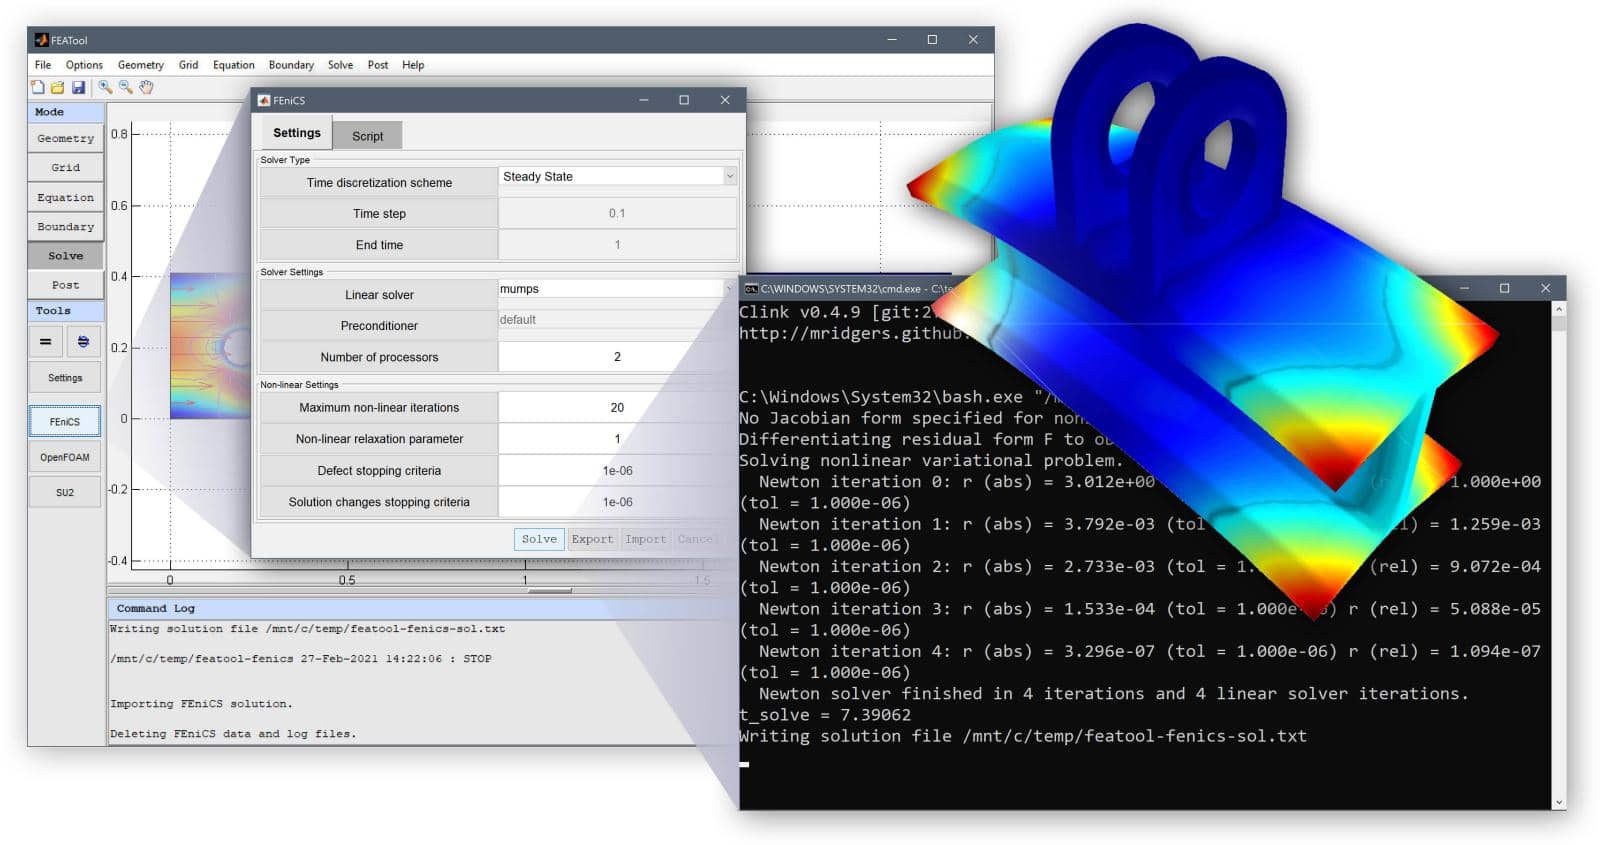Click the FEniCS dialog title bar logo
Screen dimensions: 1600x845
pyautogui.click(x=264, y=100)
